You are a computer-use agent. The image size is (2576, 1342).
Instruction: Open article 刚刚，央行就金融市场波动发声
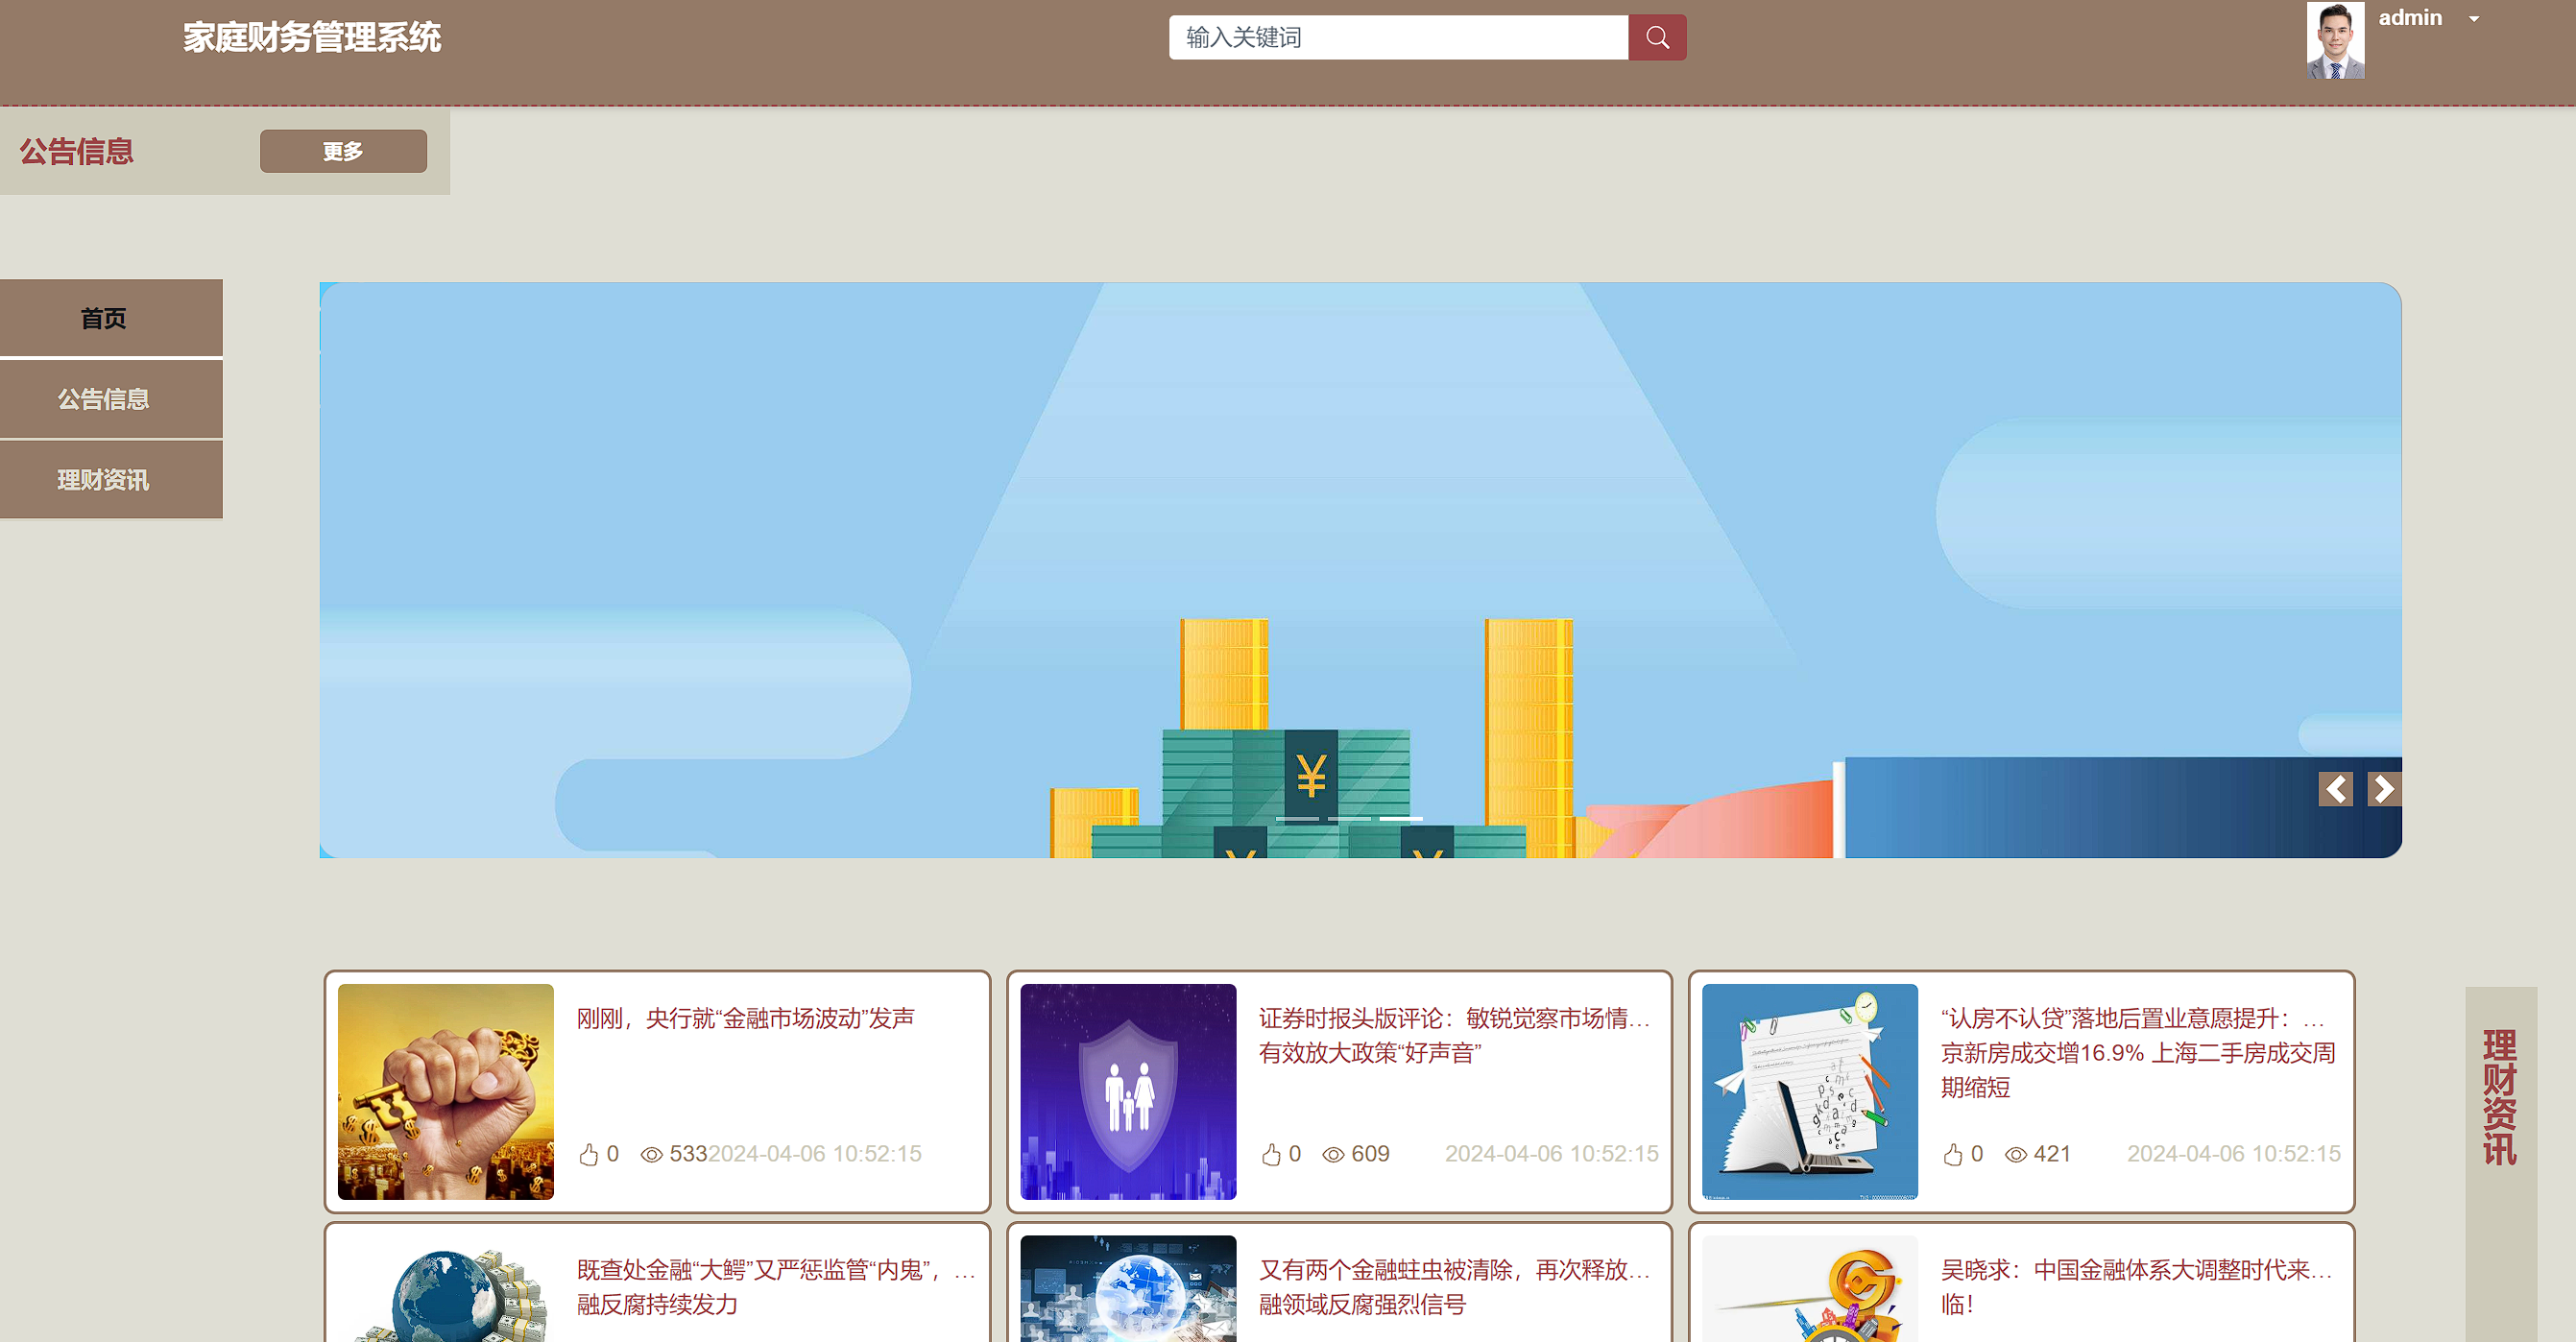pos(745,1018)
